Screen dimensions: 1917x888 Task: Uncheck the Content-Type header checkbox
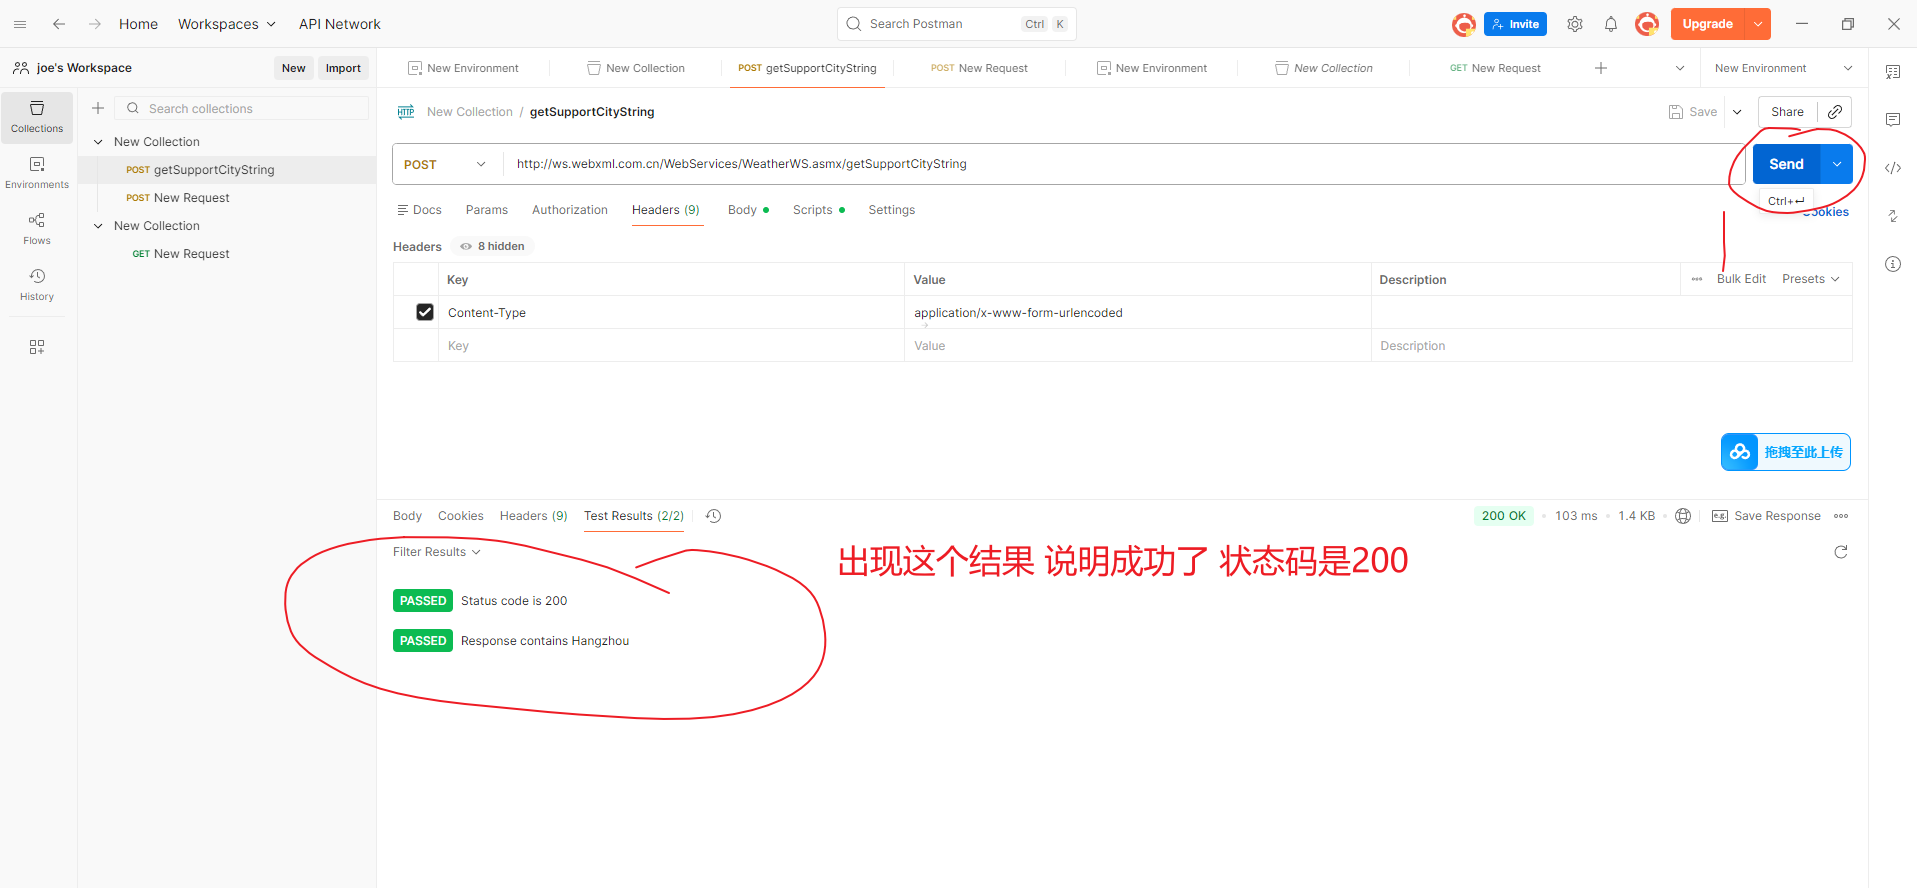click(x=425, y=312)
